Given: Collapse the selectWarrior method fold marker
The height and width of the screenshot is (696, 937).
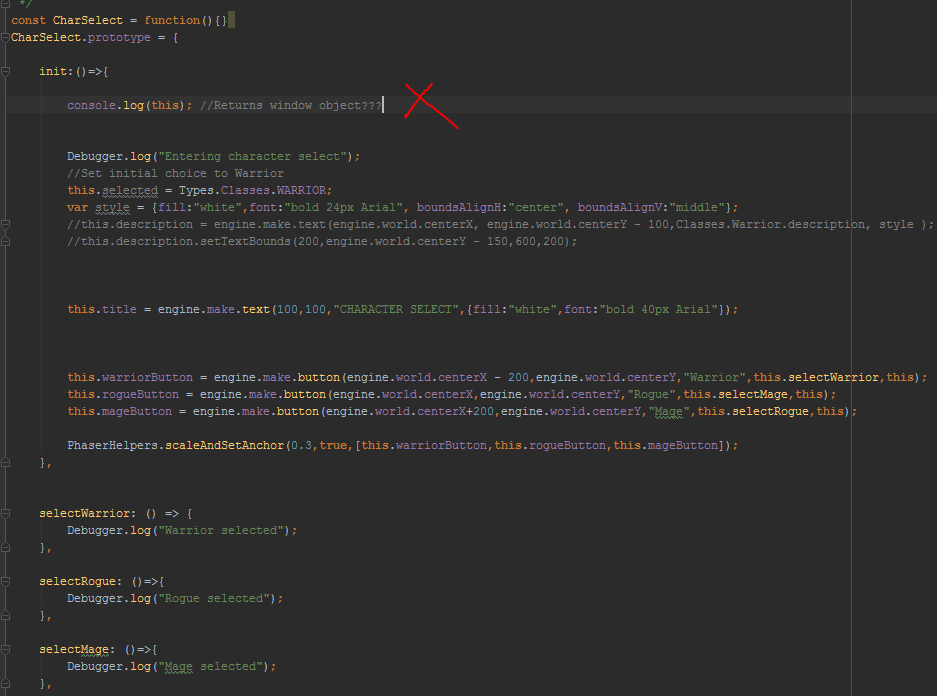Looking at the screenshot, I should point(5,514).
